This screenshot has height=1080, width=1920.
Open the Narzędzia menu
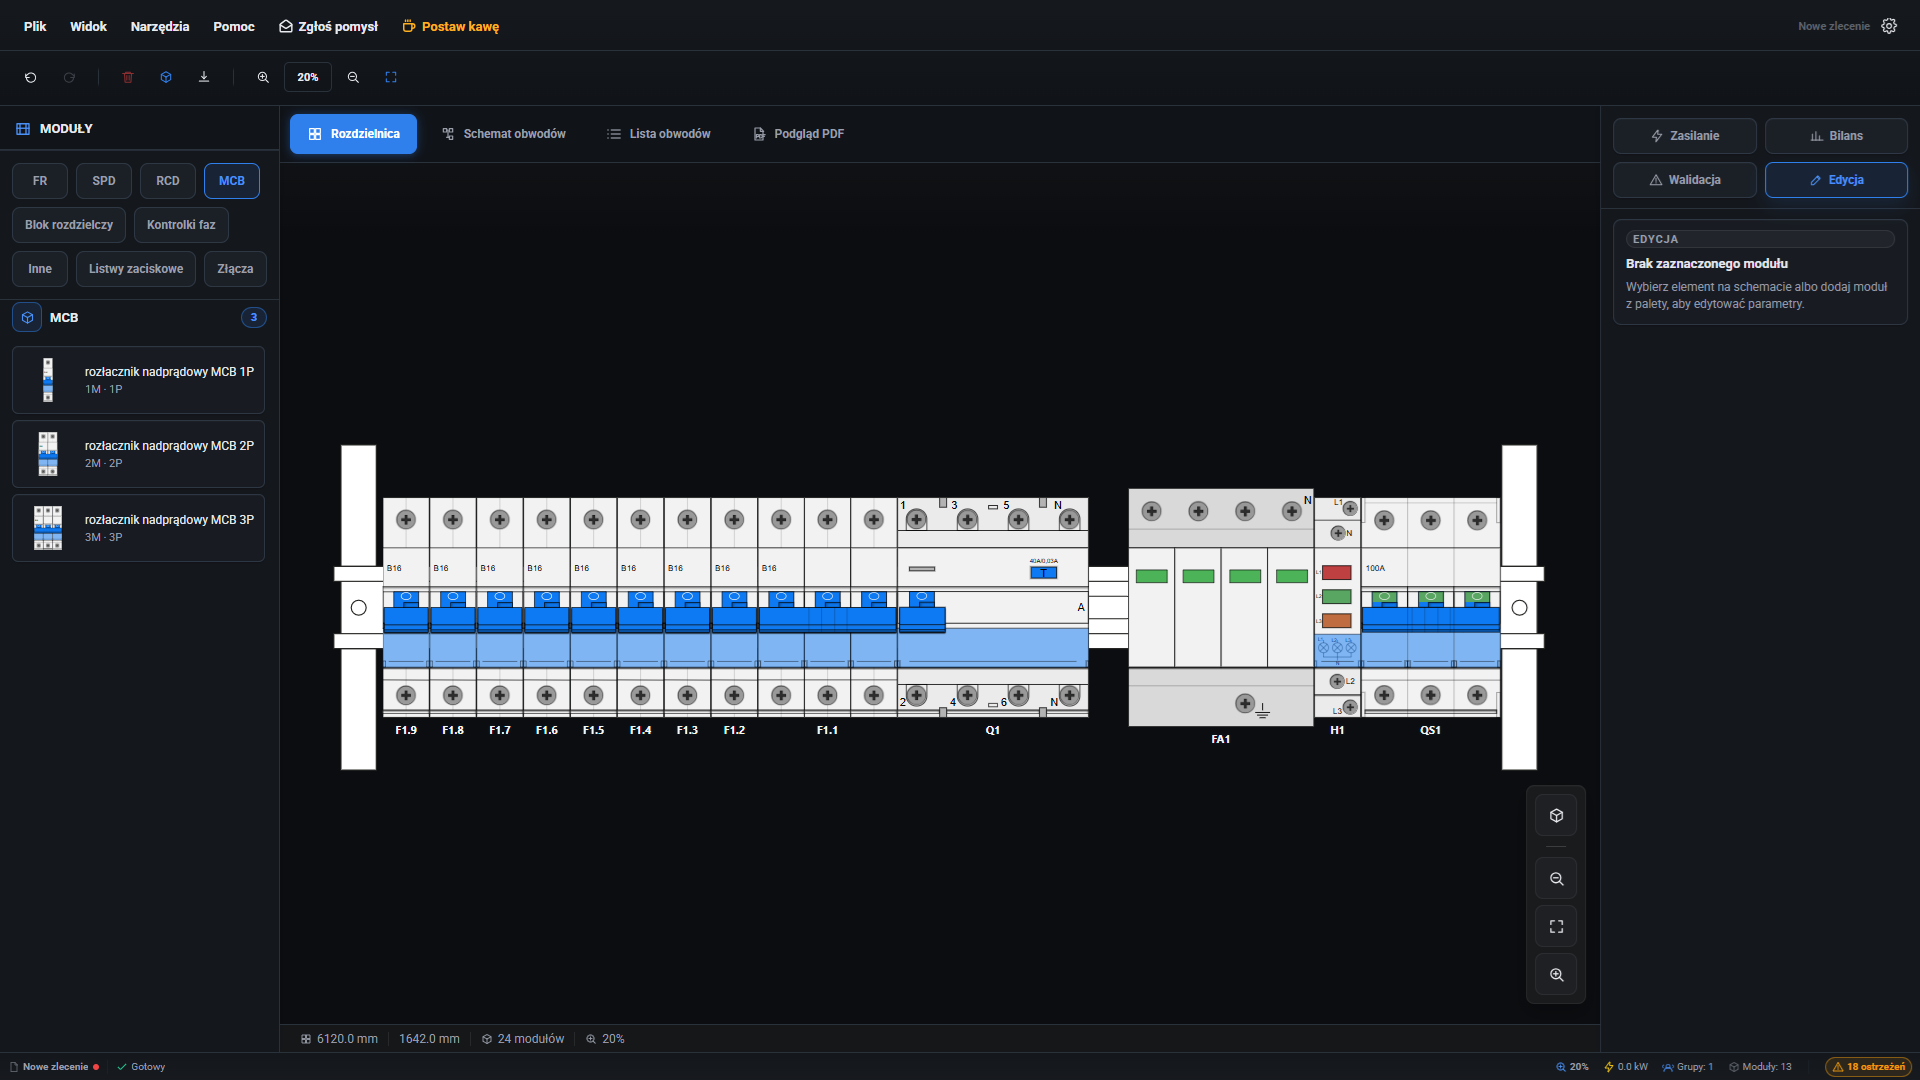(160, 26)
